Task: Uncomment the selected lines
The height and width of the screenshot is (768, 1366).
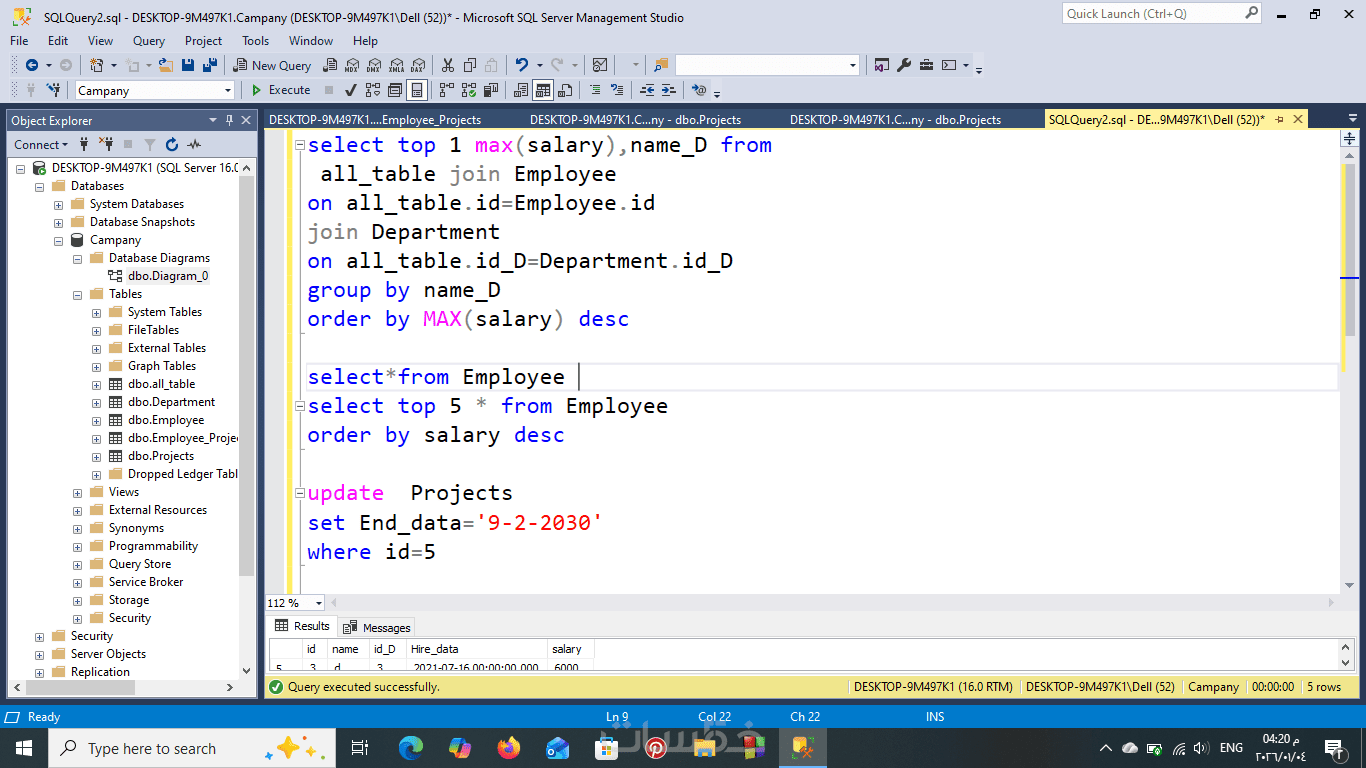Action: click(x=617, y=90)
